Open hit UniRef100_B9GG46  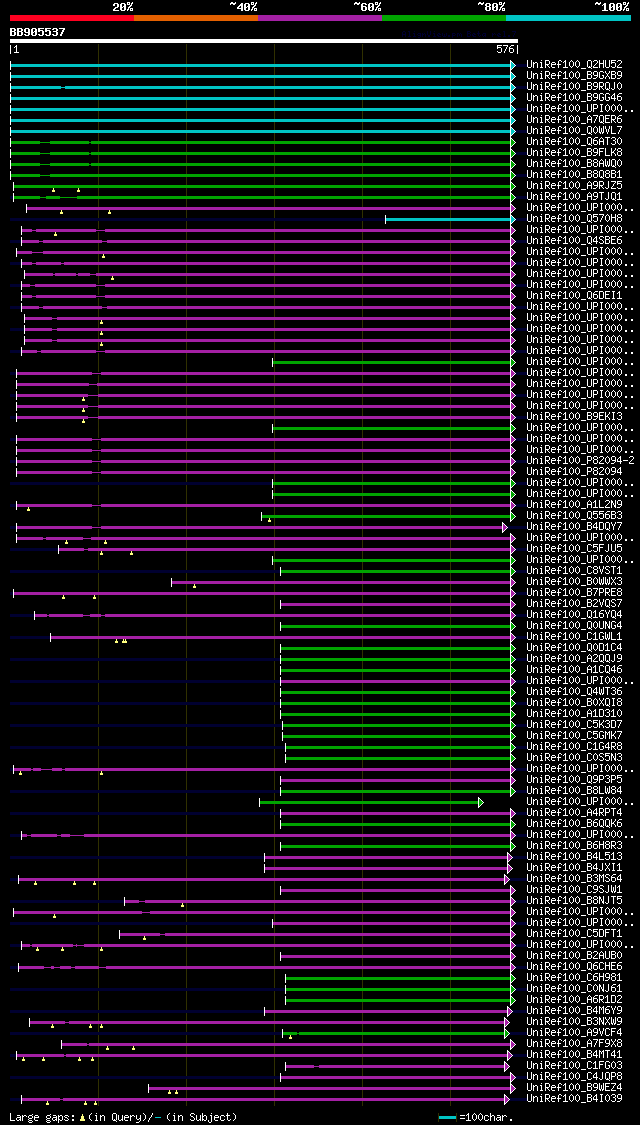coord(574,98)
